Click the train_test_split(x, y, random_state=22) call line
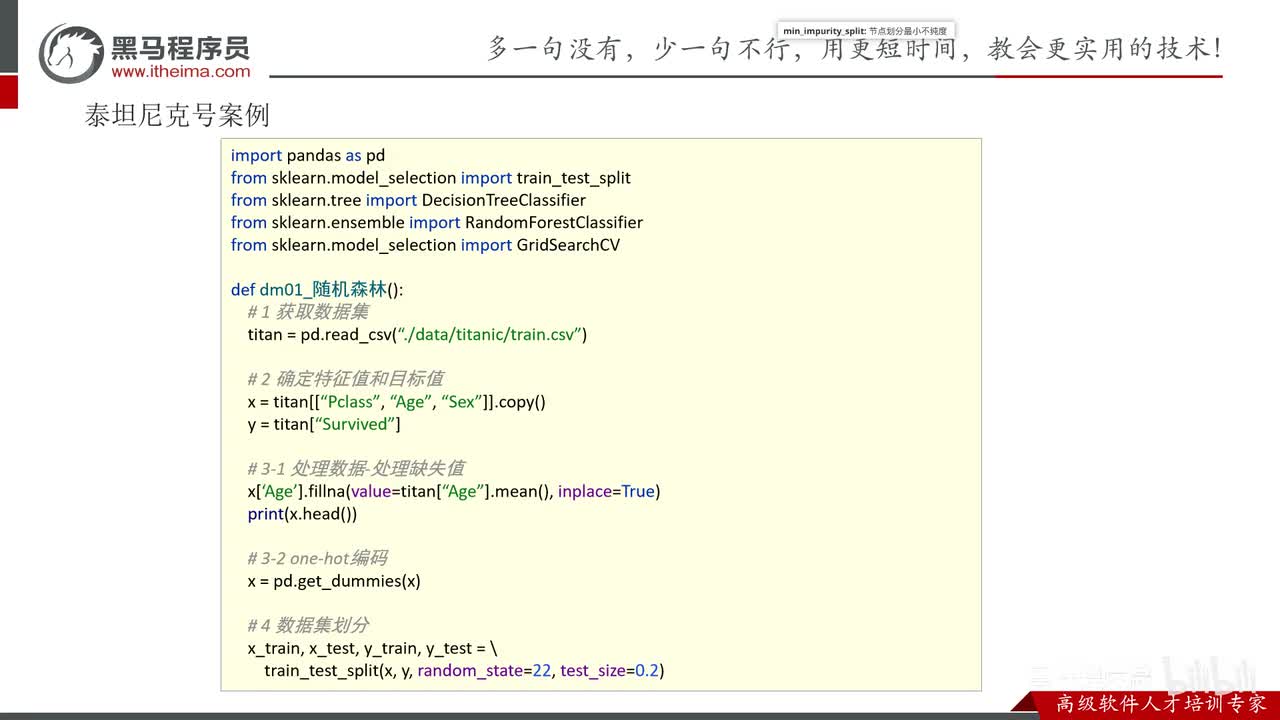Screen dimensions: 1280x720 (464, 670)
